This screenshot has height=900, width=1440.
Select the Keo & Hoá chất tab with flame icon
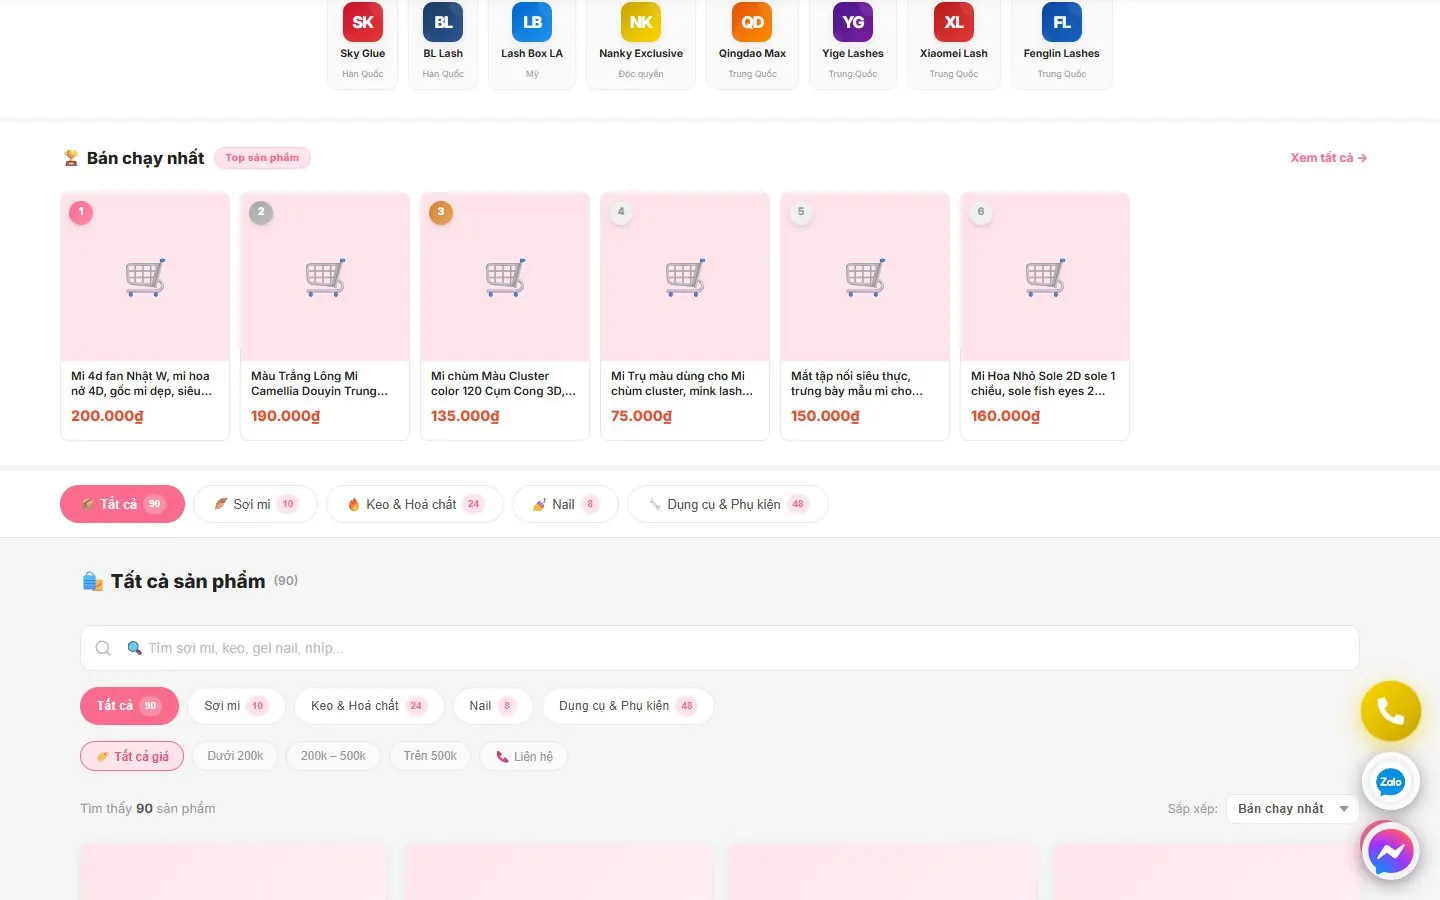[415, 504]
